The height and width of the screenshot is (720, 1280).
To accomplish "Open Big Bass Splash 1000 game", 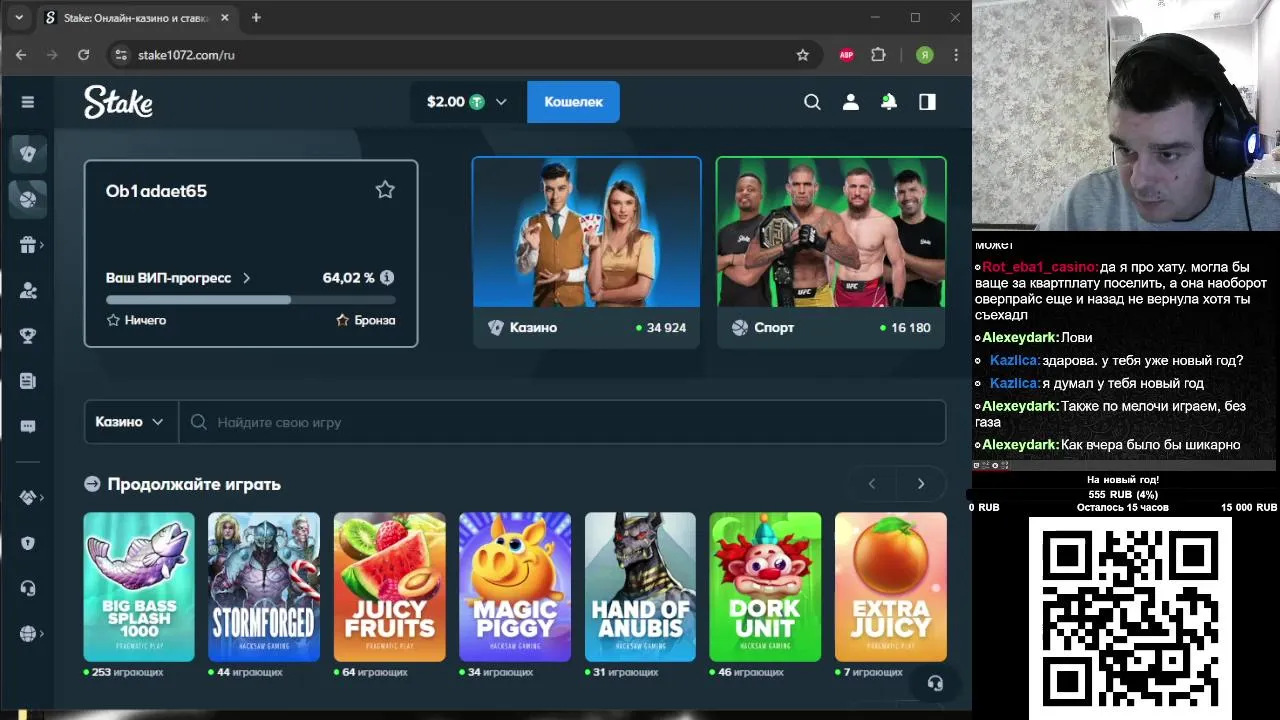I will coord(139,587).
